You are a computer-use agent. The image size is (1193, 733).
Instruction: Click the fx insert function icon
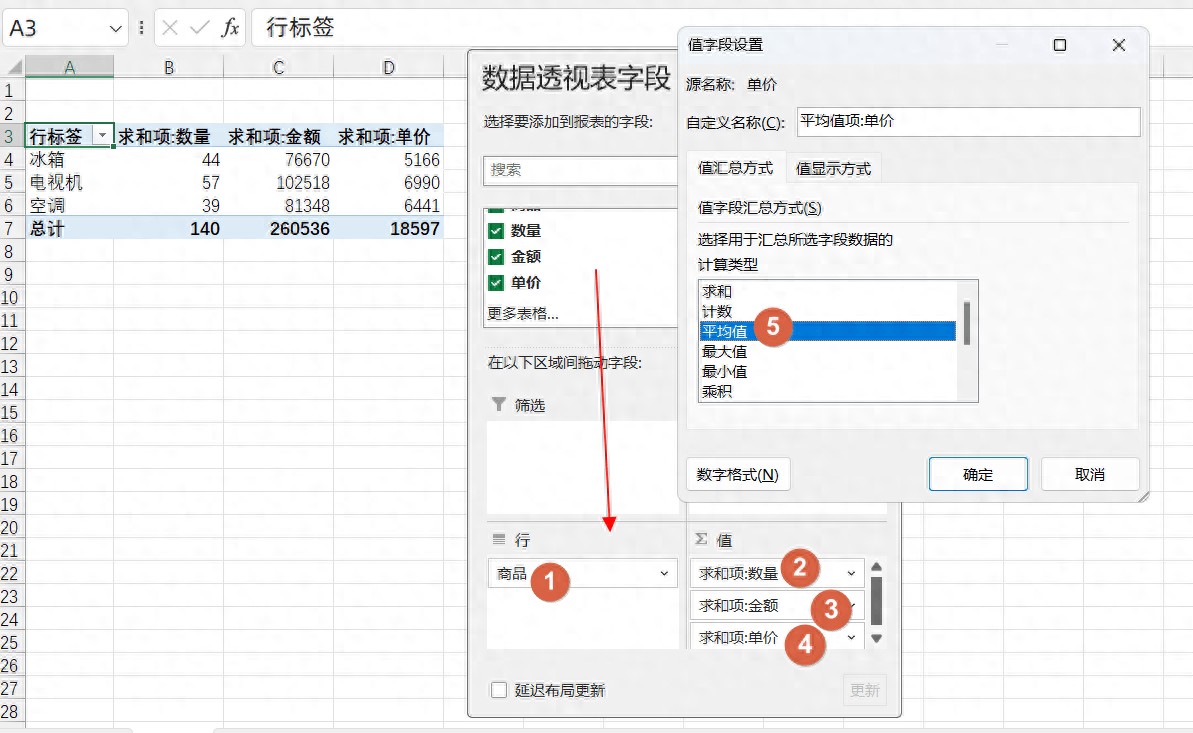230,28
